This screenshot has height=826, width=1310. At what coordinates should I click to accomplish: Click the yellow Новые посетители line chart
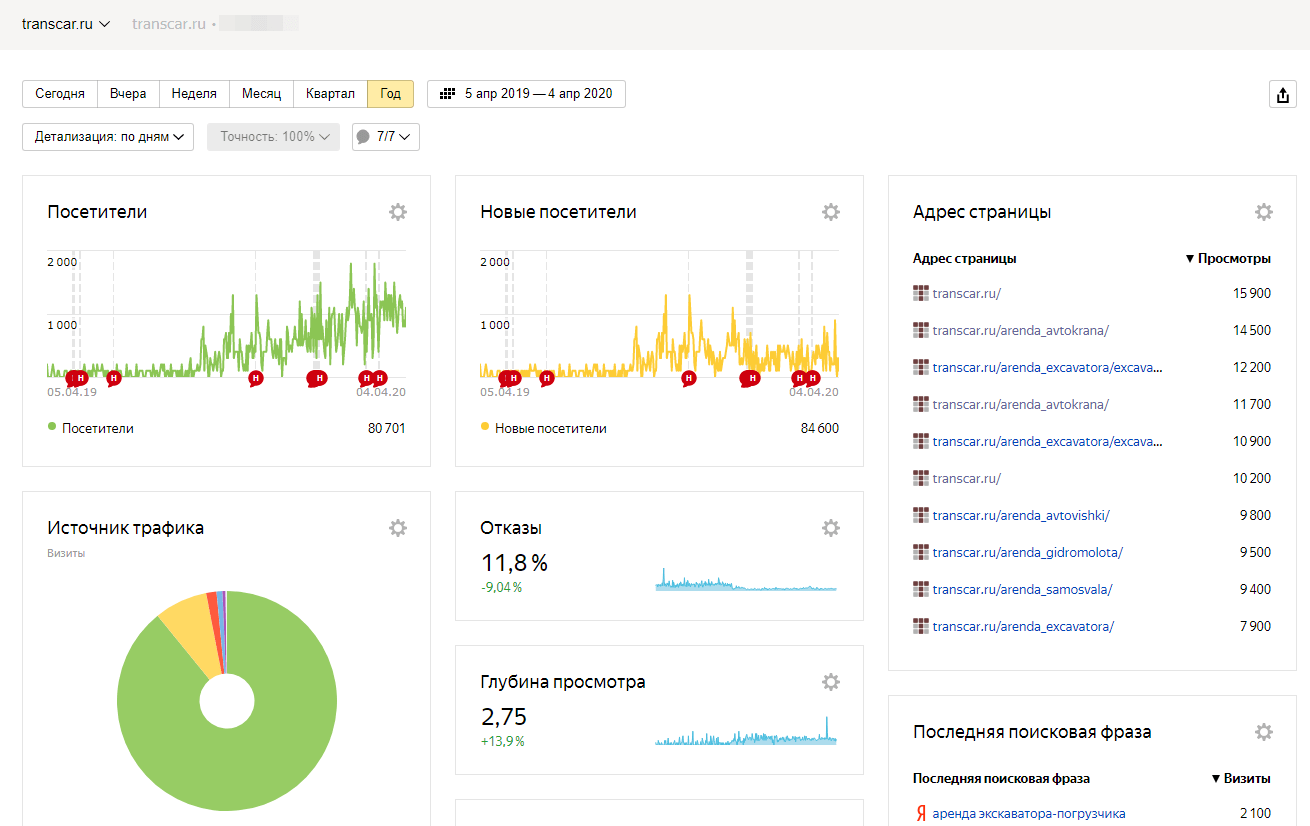[x=660, y=335]
